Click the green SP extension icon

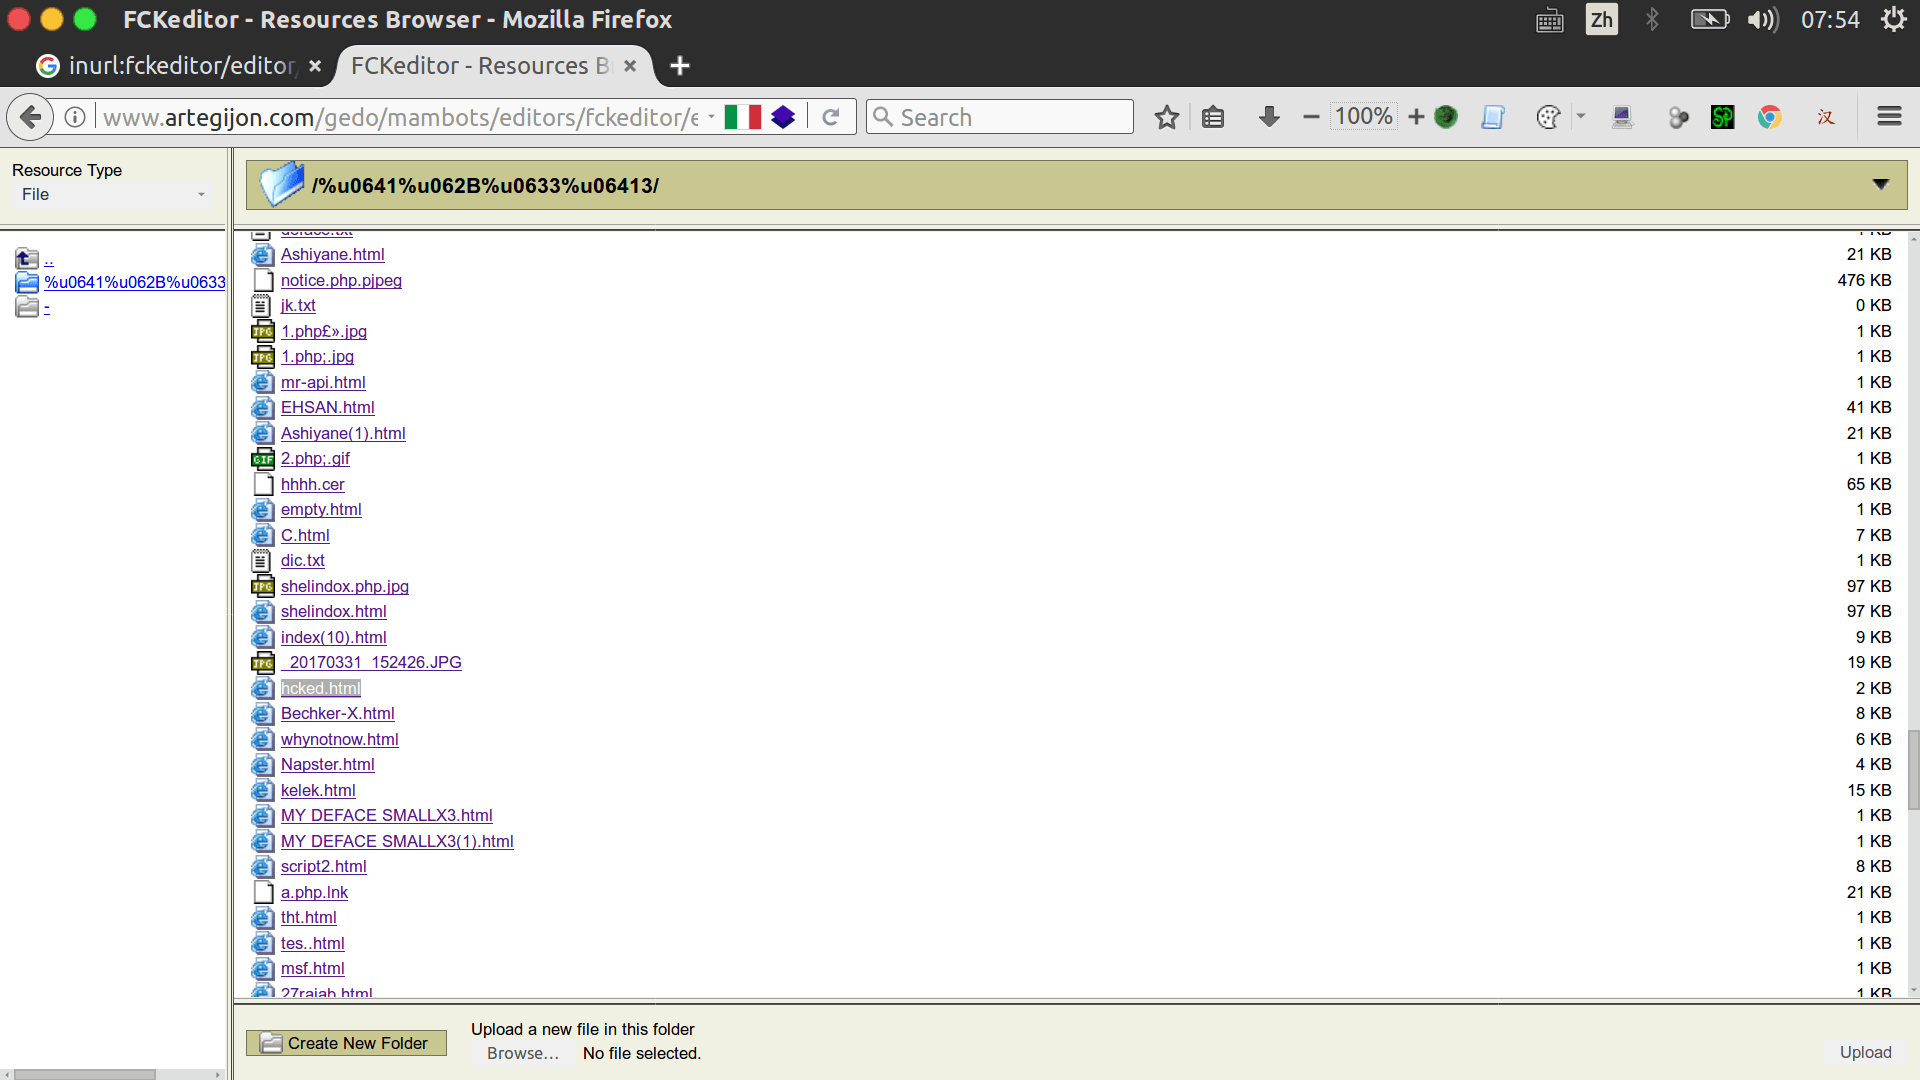tap(1723, 118)
